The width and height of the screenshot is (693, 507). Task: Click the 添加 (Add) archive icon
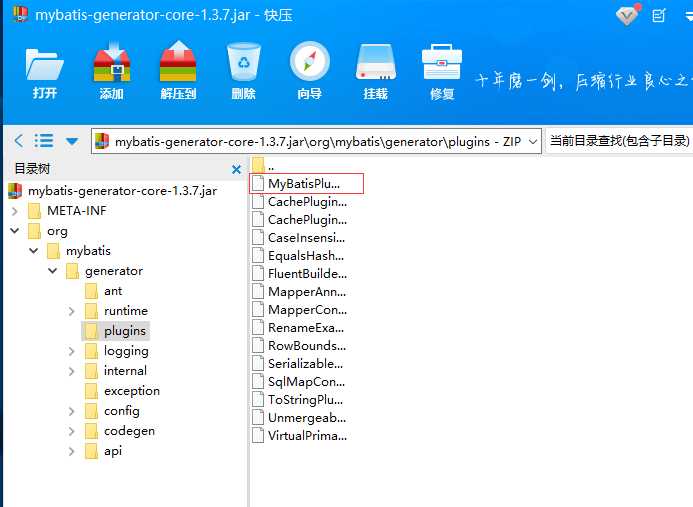point(111,71)
